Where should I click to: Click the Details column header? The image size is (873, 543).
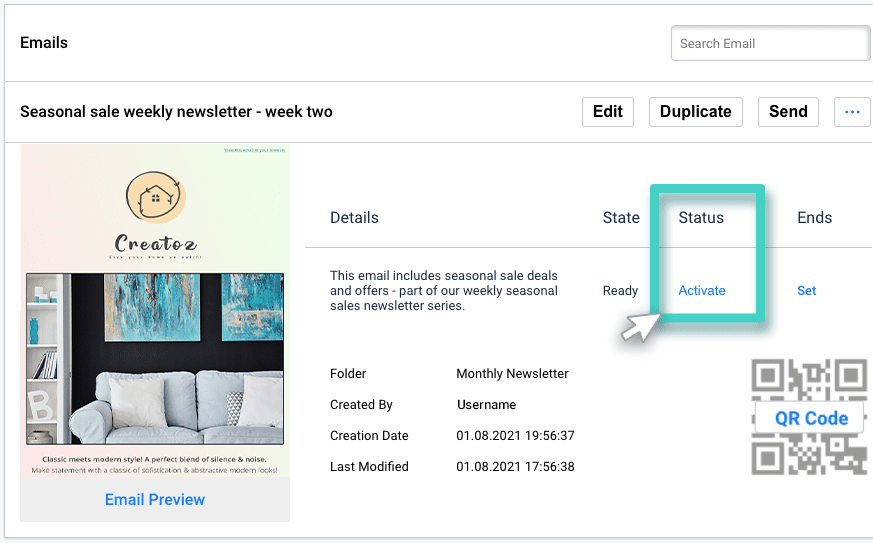point(354,218)
